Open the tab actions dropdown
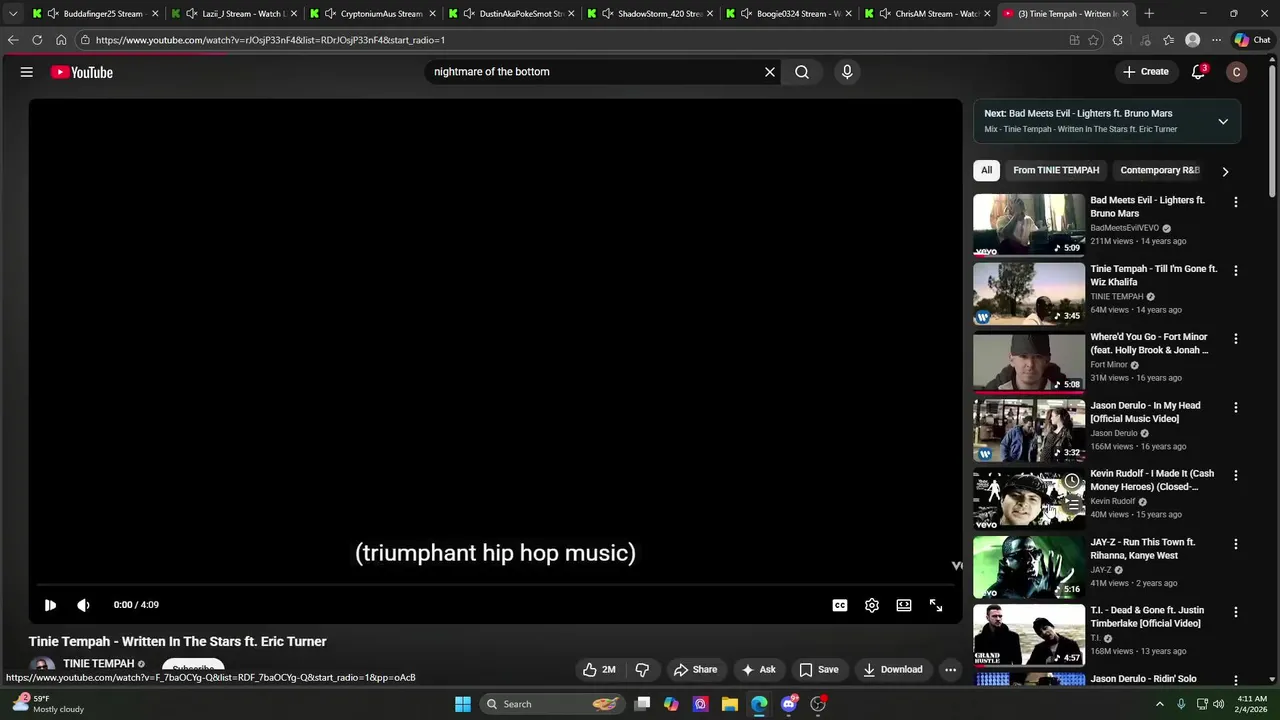 click(12, 14)
